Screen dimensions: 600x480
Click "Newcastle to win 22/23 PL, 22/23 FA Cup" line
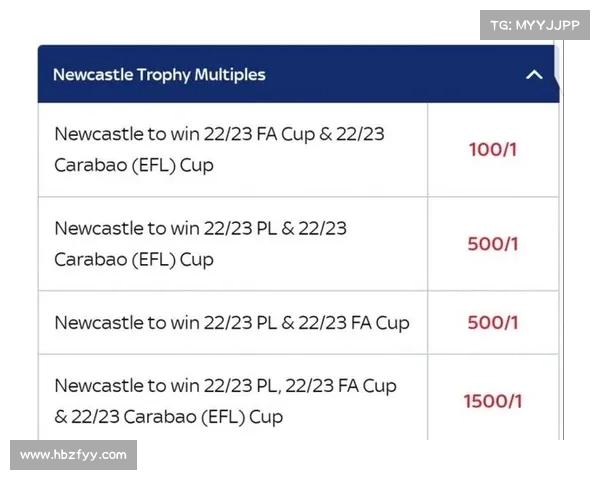point(225,386)
